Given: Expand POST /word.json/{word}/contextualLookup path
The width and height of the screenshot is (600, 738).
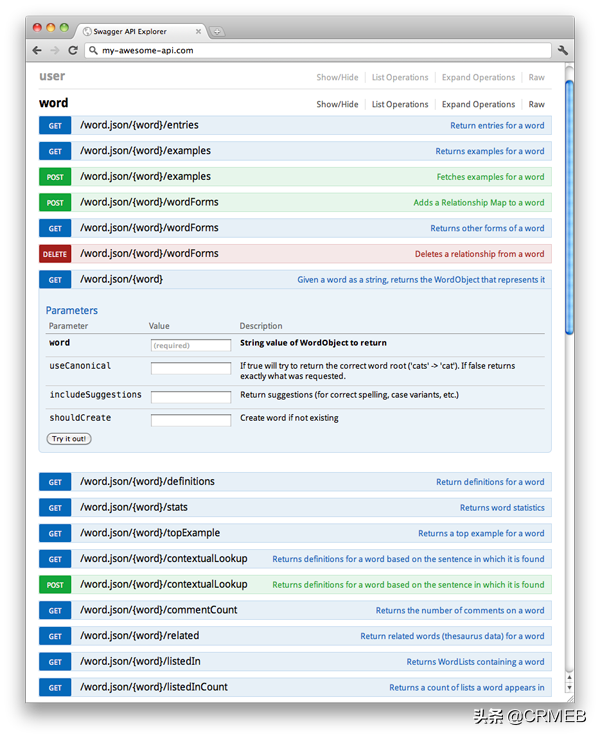Looking at the screenshot, I should click(x=164, y=584).
